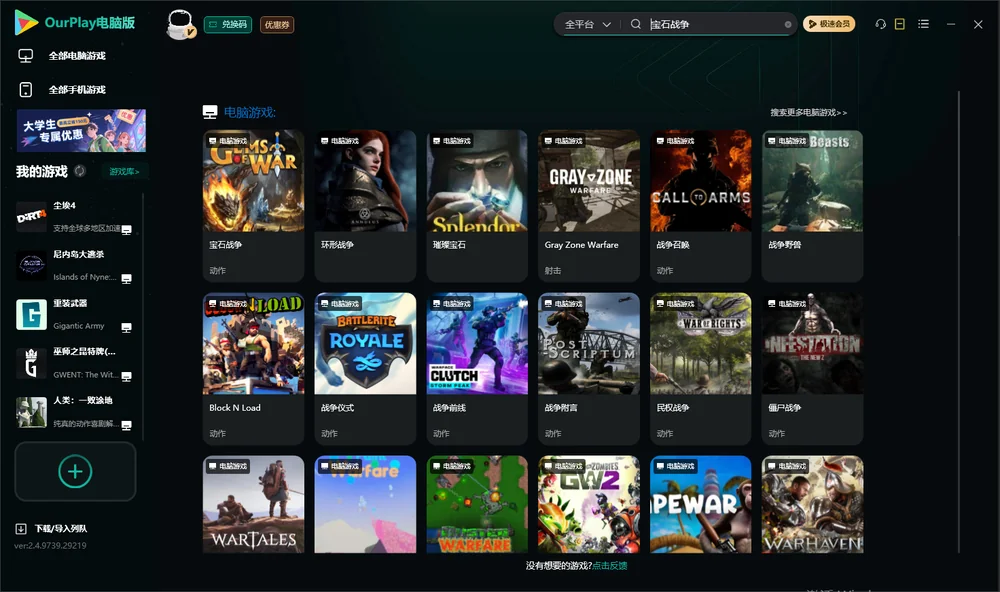Open the Mushroom Warfare tank card
This screenshot has width=1000, height=592.
click(477, 504)
